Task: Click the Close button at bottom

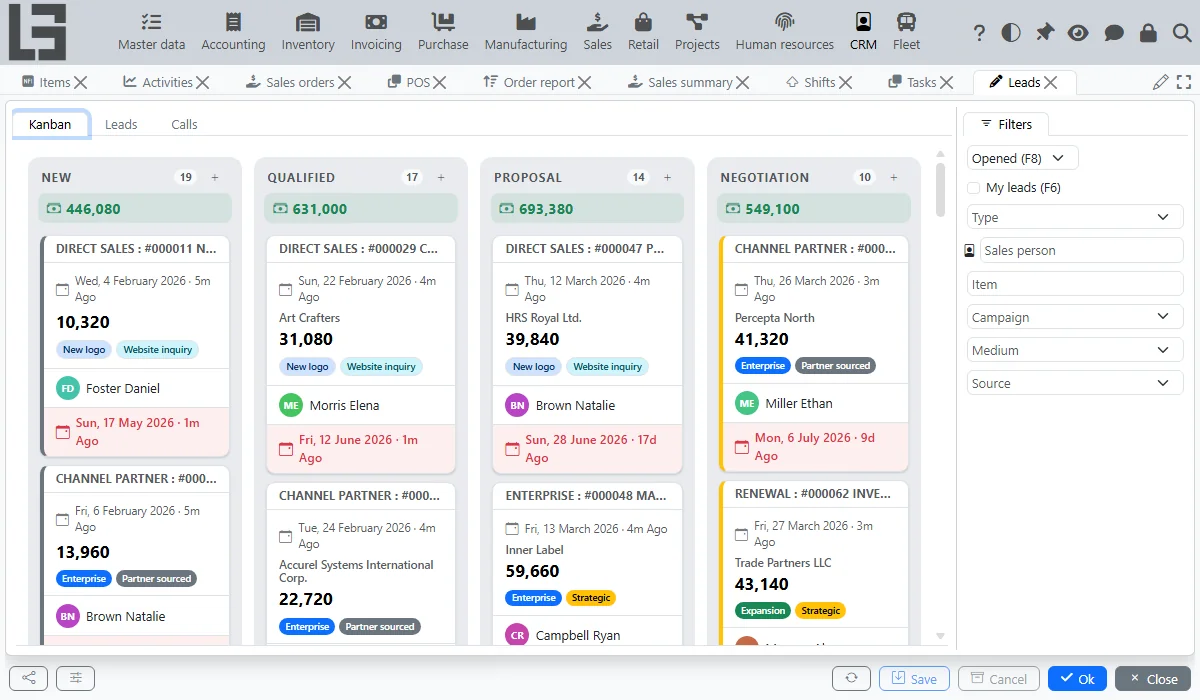Action: coord(1153,679)
